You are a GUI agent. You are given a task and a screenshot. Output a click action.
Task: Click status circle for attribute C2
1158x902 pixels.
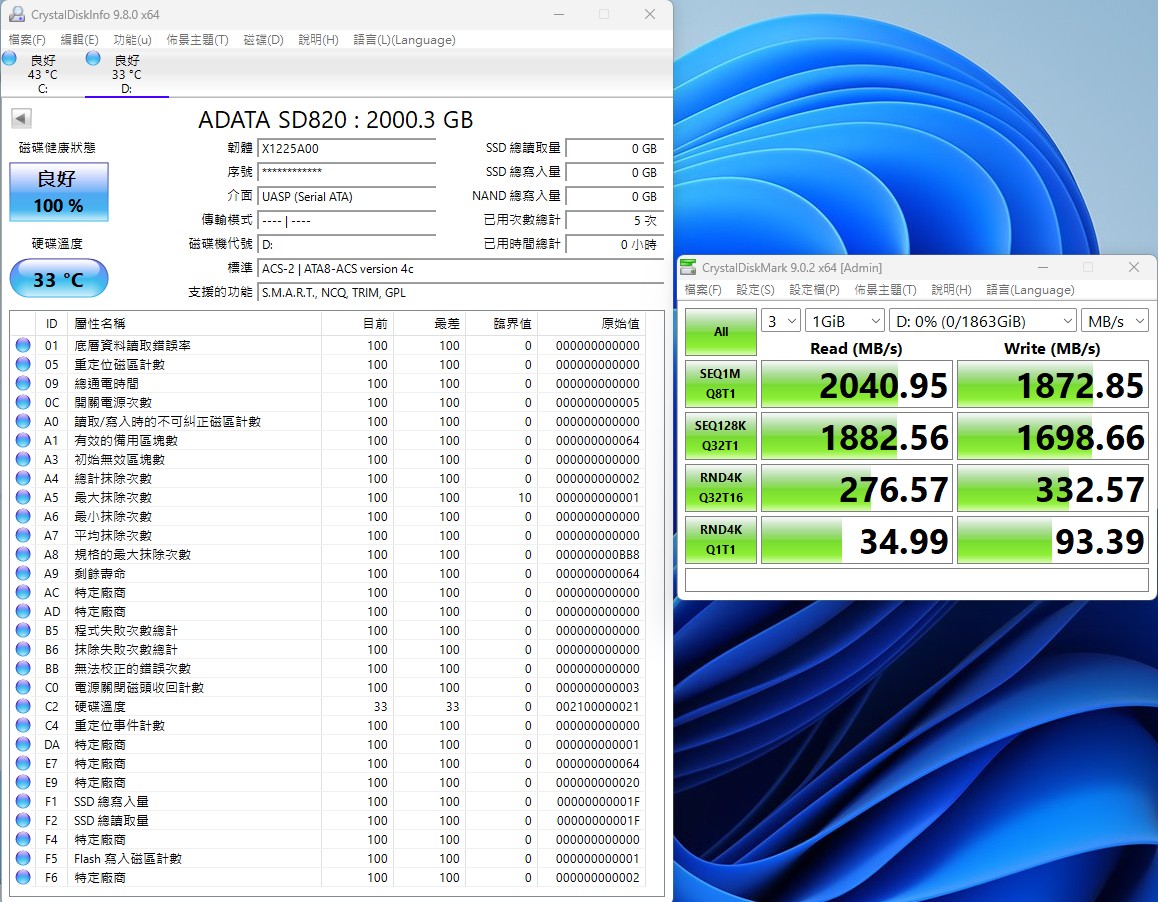[23, 706]
